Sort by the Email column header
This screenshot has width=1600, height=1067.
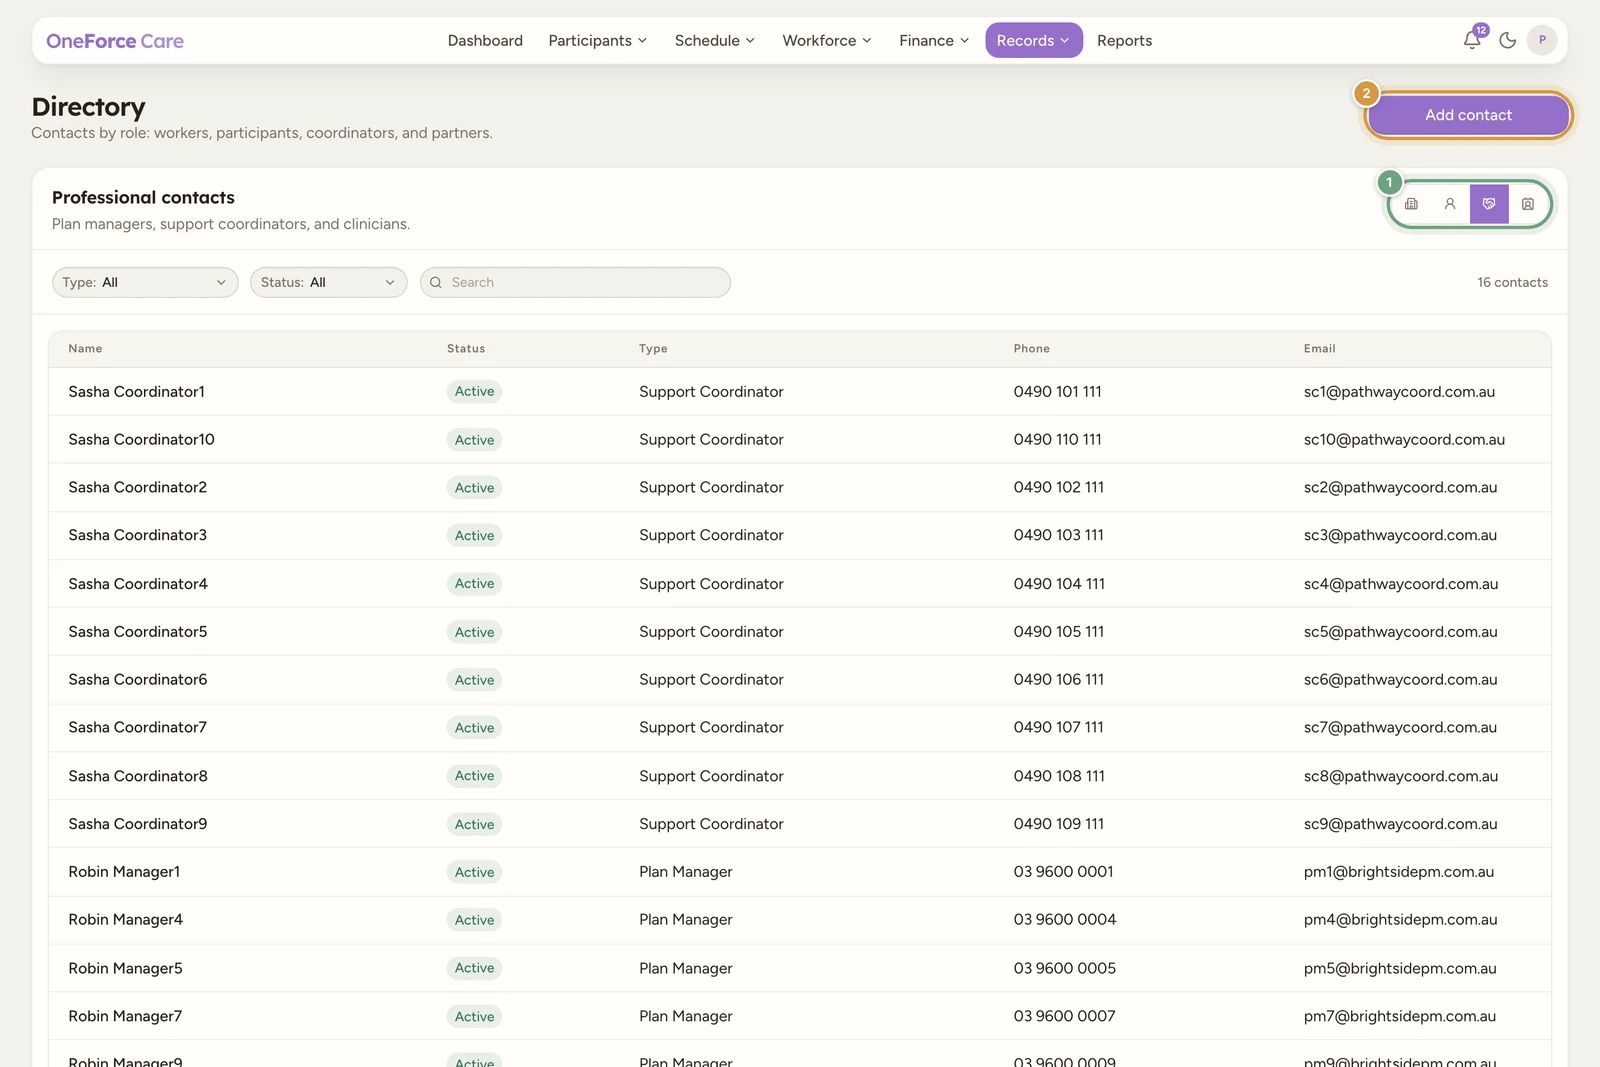[x=1319, y=349]
